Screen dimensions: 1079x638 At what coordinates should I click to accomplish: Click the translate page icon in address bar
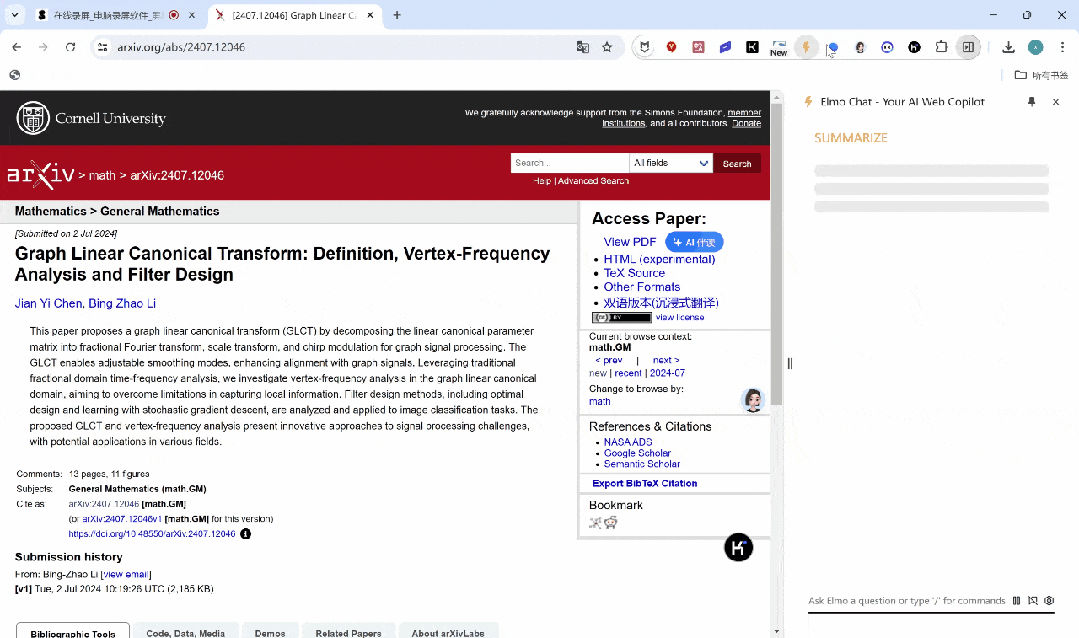coord(582,47)
